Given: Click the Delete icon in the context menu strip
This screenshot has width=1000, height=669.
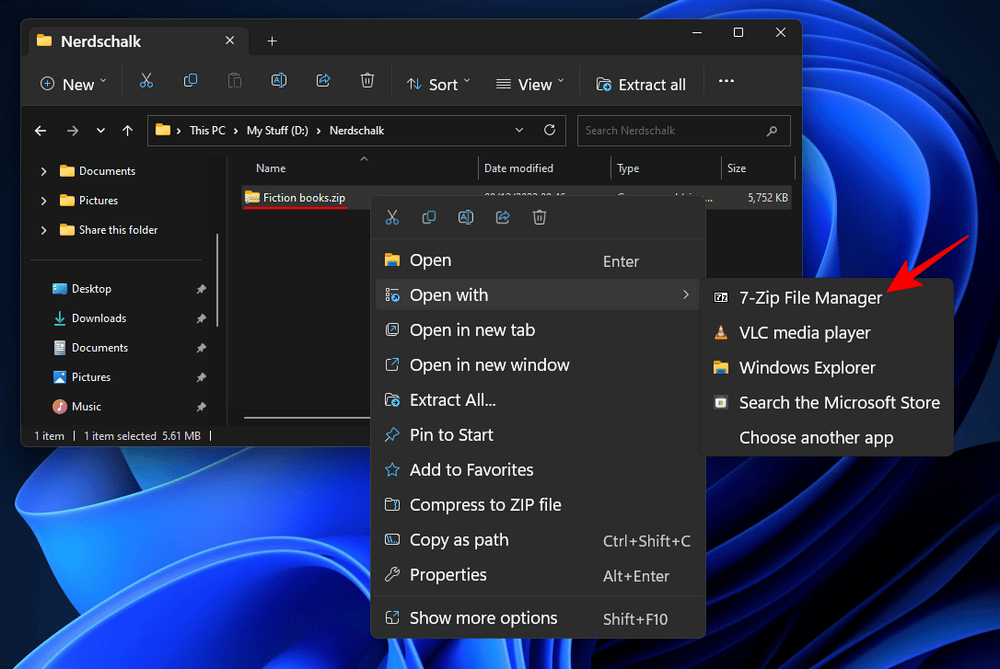Looking at the screenshot, I should 539,217.
